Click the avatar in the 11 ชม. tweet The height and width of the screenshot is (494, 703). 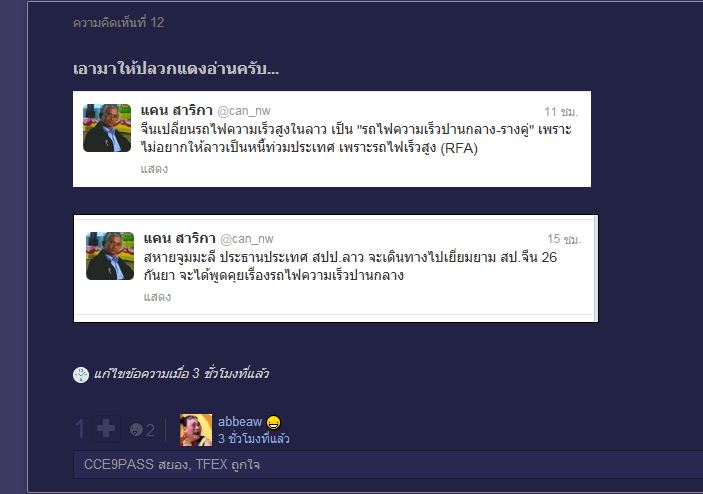pos(107,128)
